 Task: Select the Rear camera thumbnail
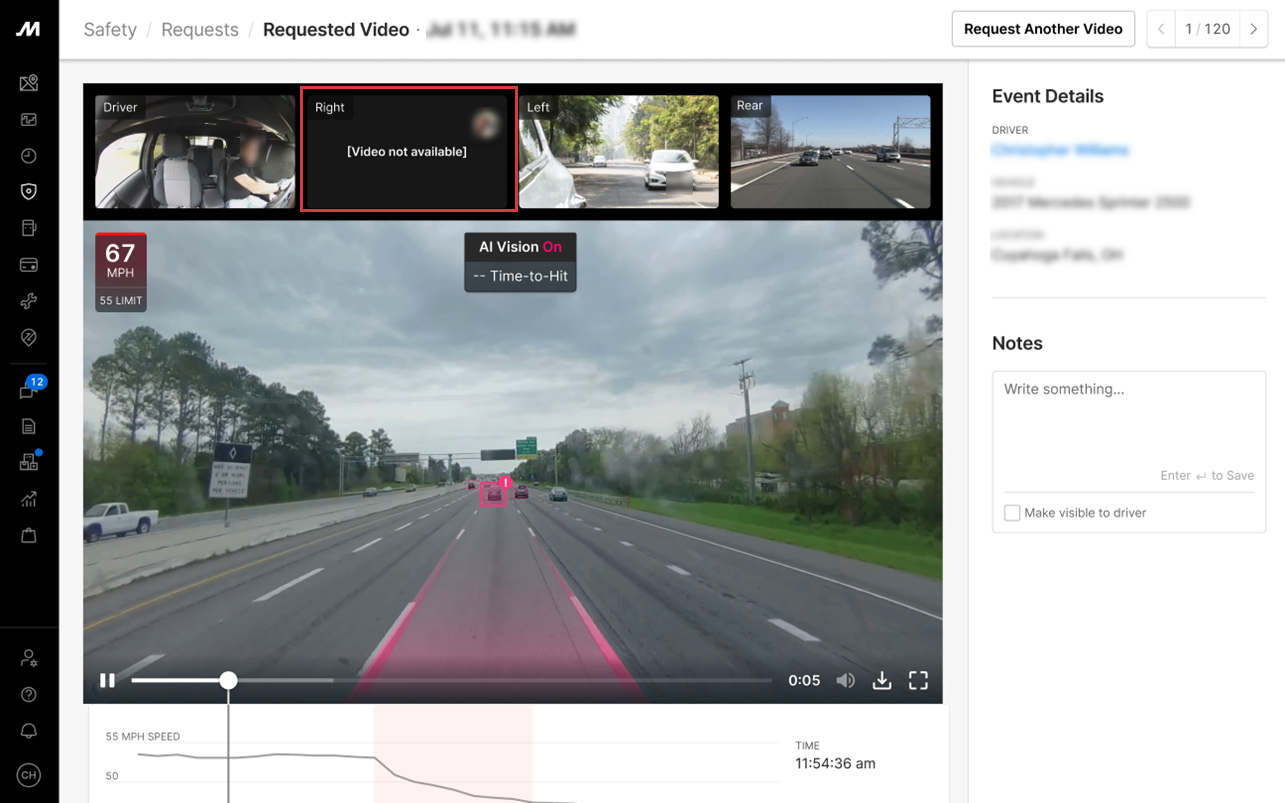[830, 152]
